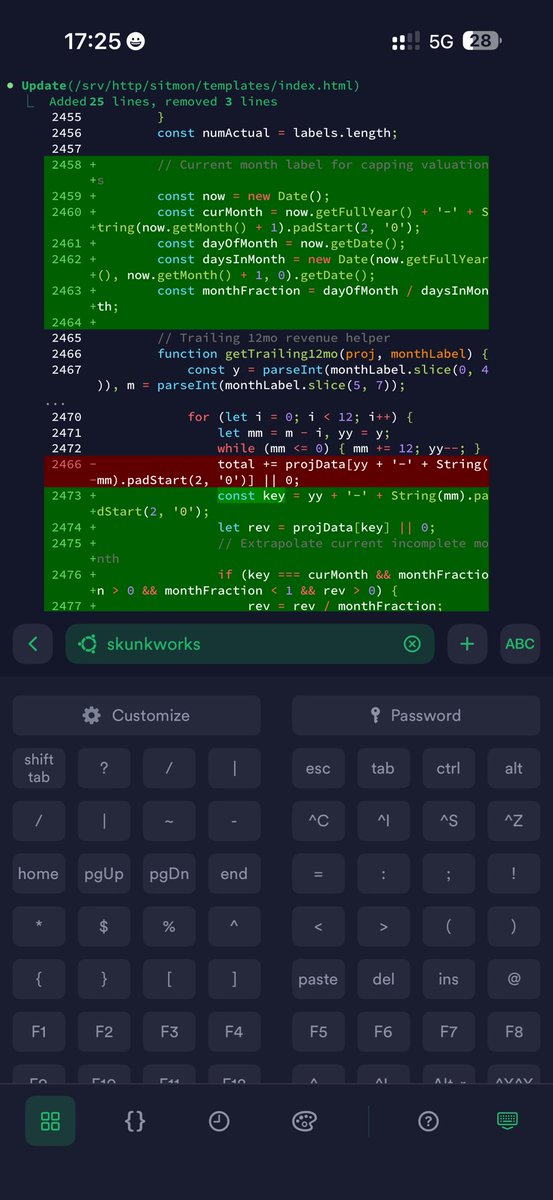Tap the $ dollar key
The image size is (553, 1200).
(x=104, y=927)
